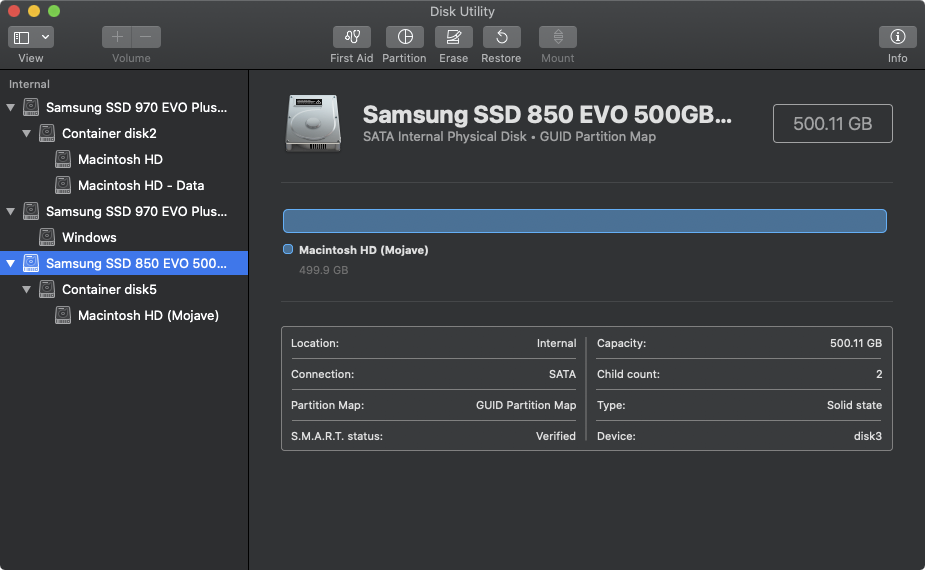This screenshot has width=925, height=570.
Task: Click the drive icon beside Macintosh HD (Mojave) sidebar
Action: click(x=63, y=315)
